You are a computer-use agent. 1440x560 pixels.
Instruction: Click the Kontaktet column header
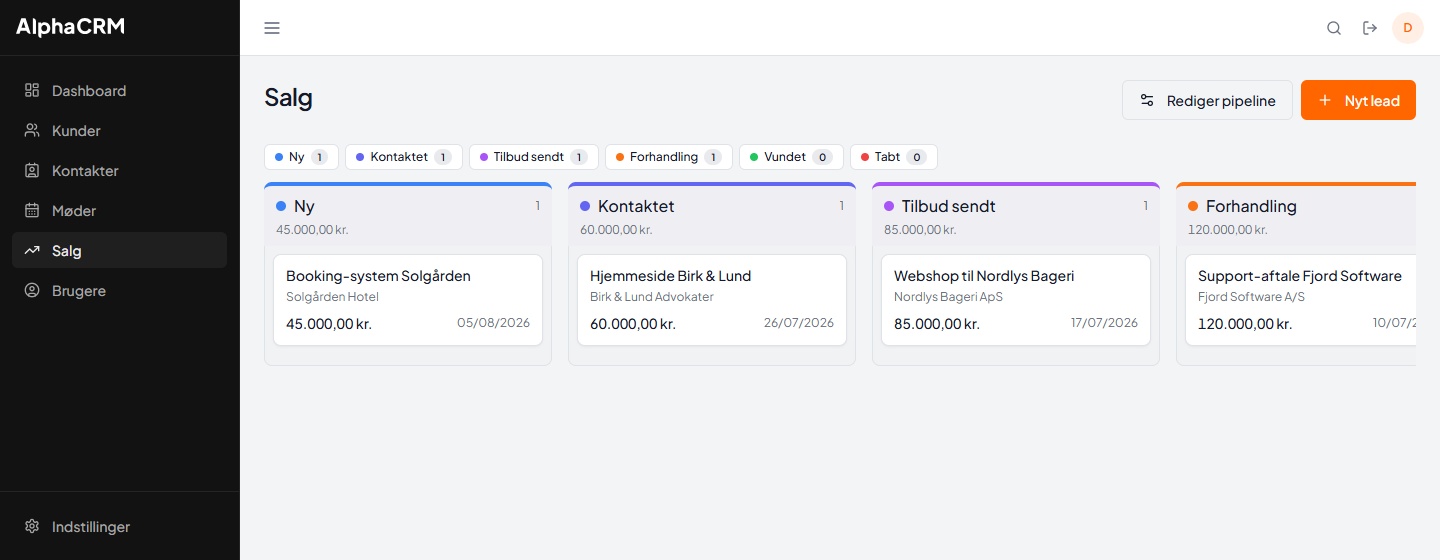coord(712,215)
